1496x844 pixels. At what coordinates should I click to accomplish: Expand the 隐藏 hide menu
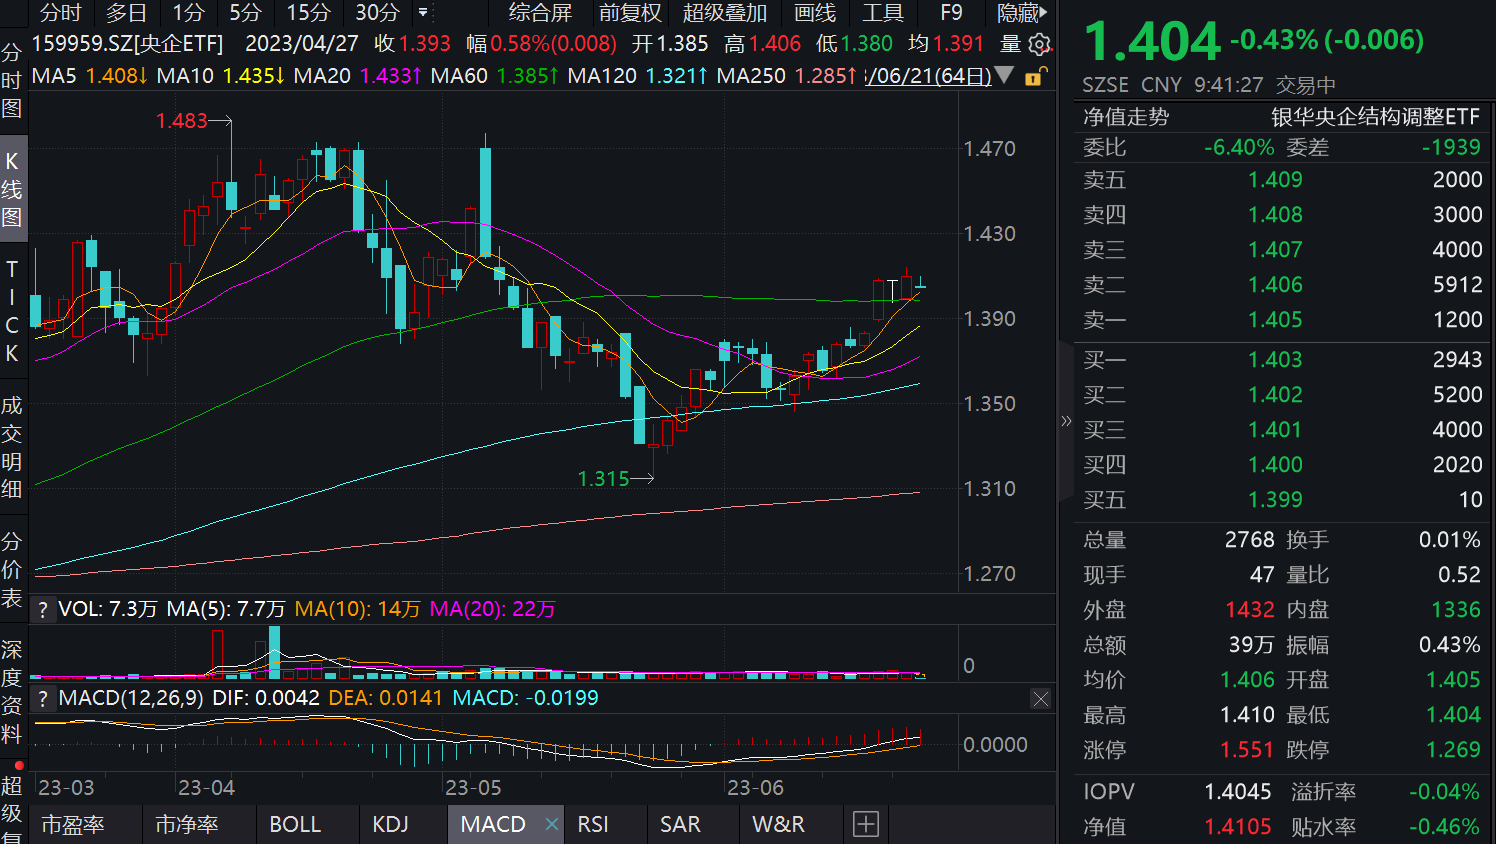pos(1022,13)
